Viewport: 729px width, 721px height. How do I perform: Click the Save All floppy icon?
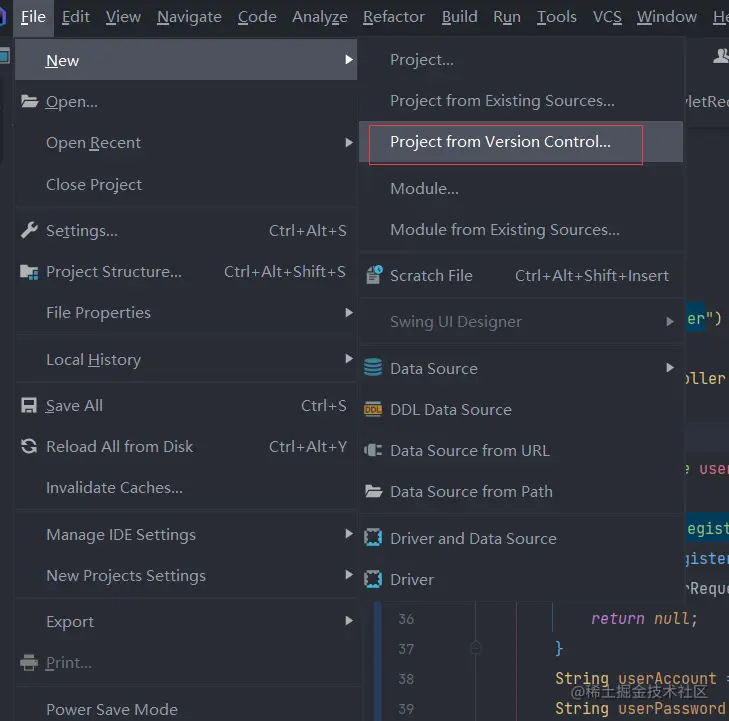coord(29,405)
